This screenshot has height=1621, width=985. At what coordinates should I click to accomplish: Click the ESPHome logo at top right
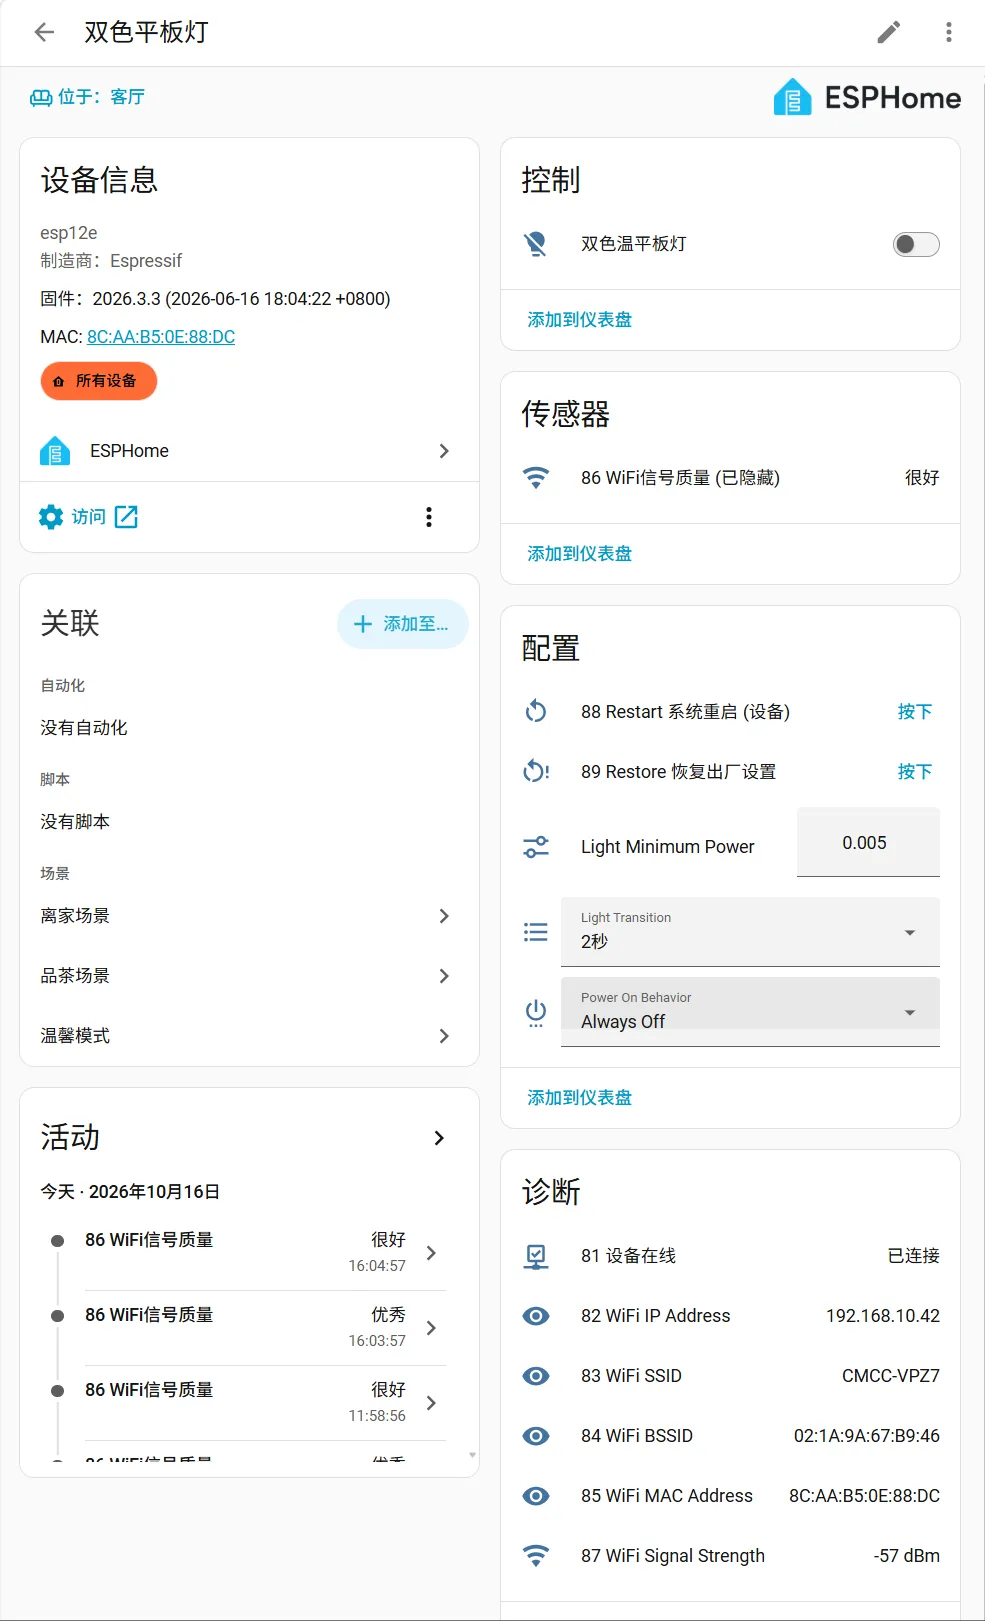click(867, 97)
